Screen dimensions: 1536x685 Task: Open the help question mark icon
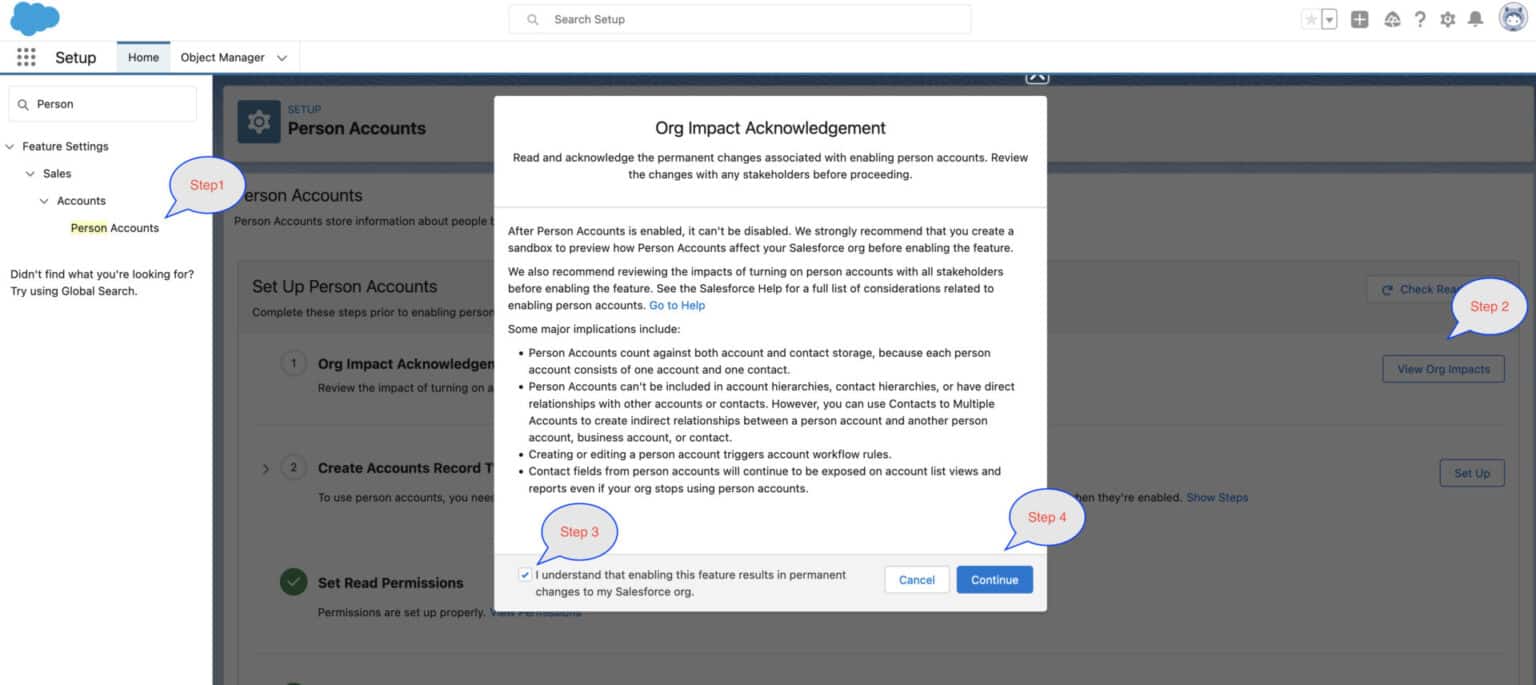(1419, 18)
